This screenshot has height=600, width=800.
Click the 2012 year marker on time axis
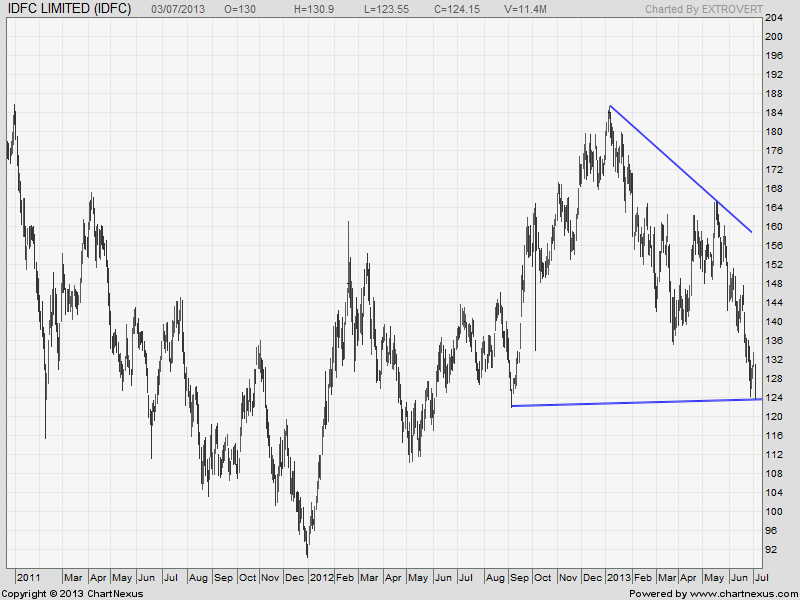321,578
